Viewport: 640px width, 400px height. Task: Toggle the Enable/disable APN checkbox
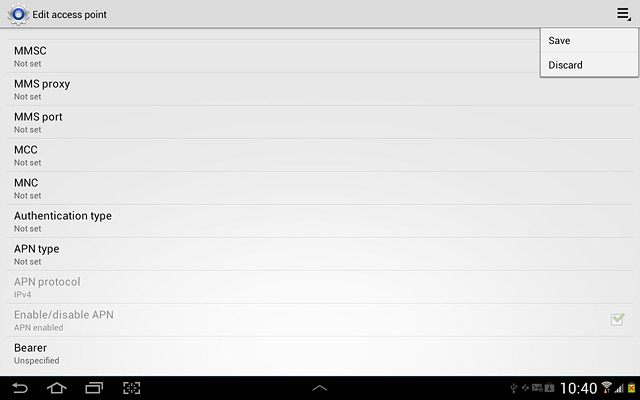click(x=618, y=319)
